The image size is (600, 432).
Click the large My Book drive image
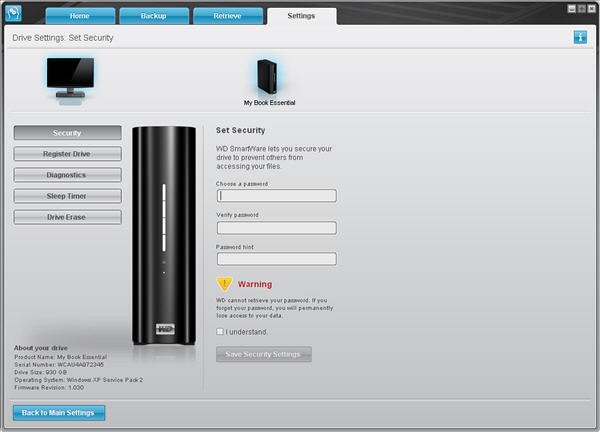tap(164, 236)
